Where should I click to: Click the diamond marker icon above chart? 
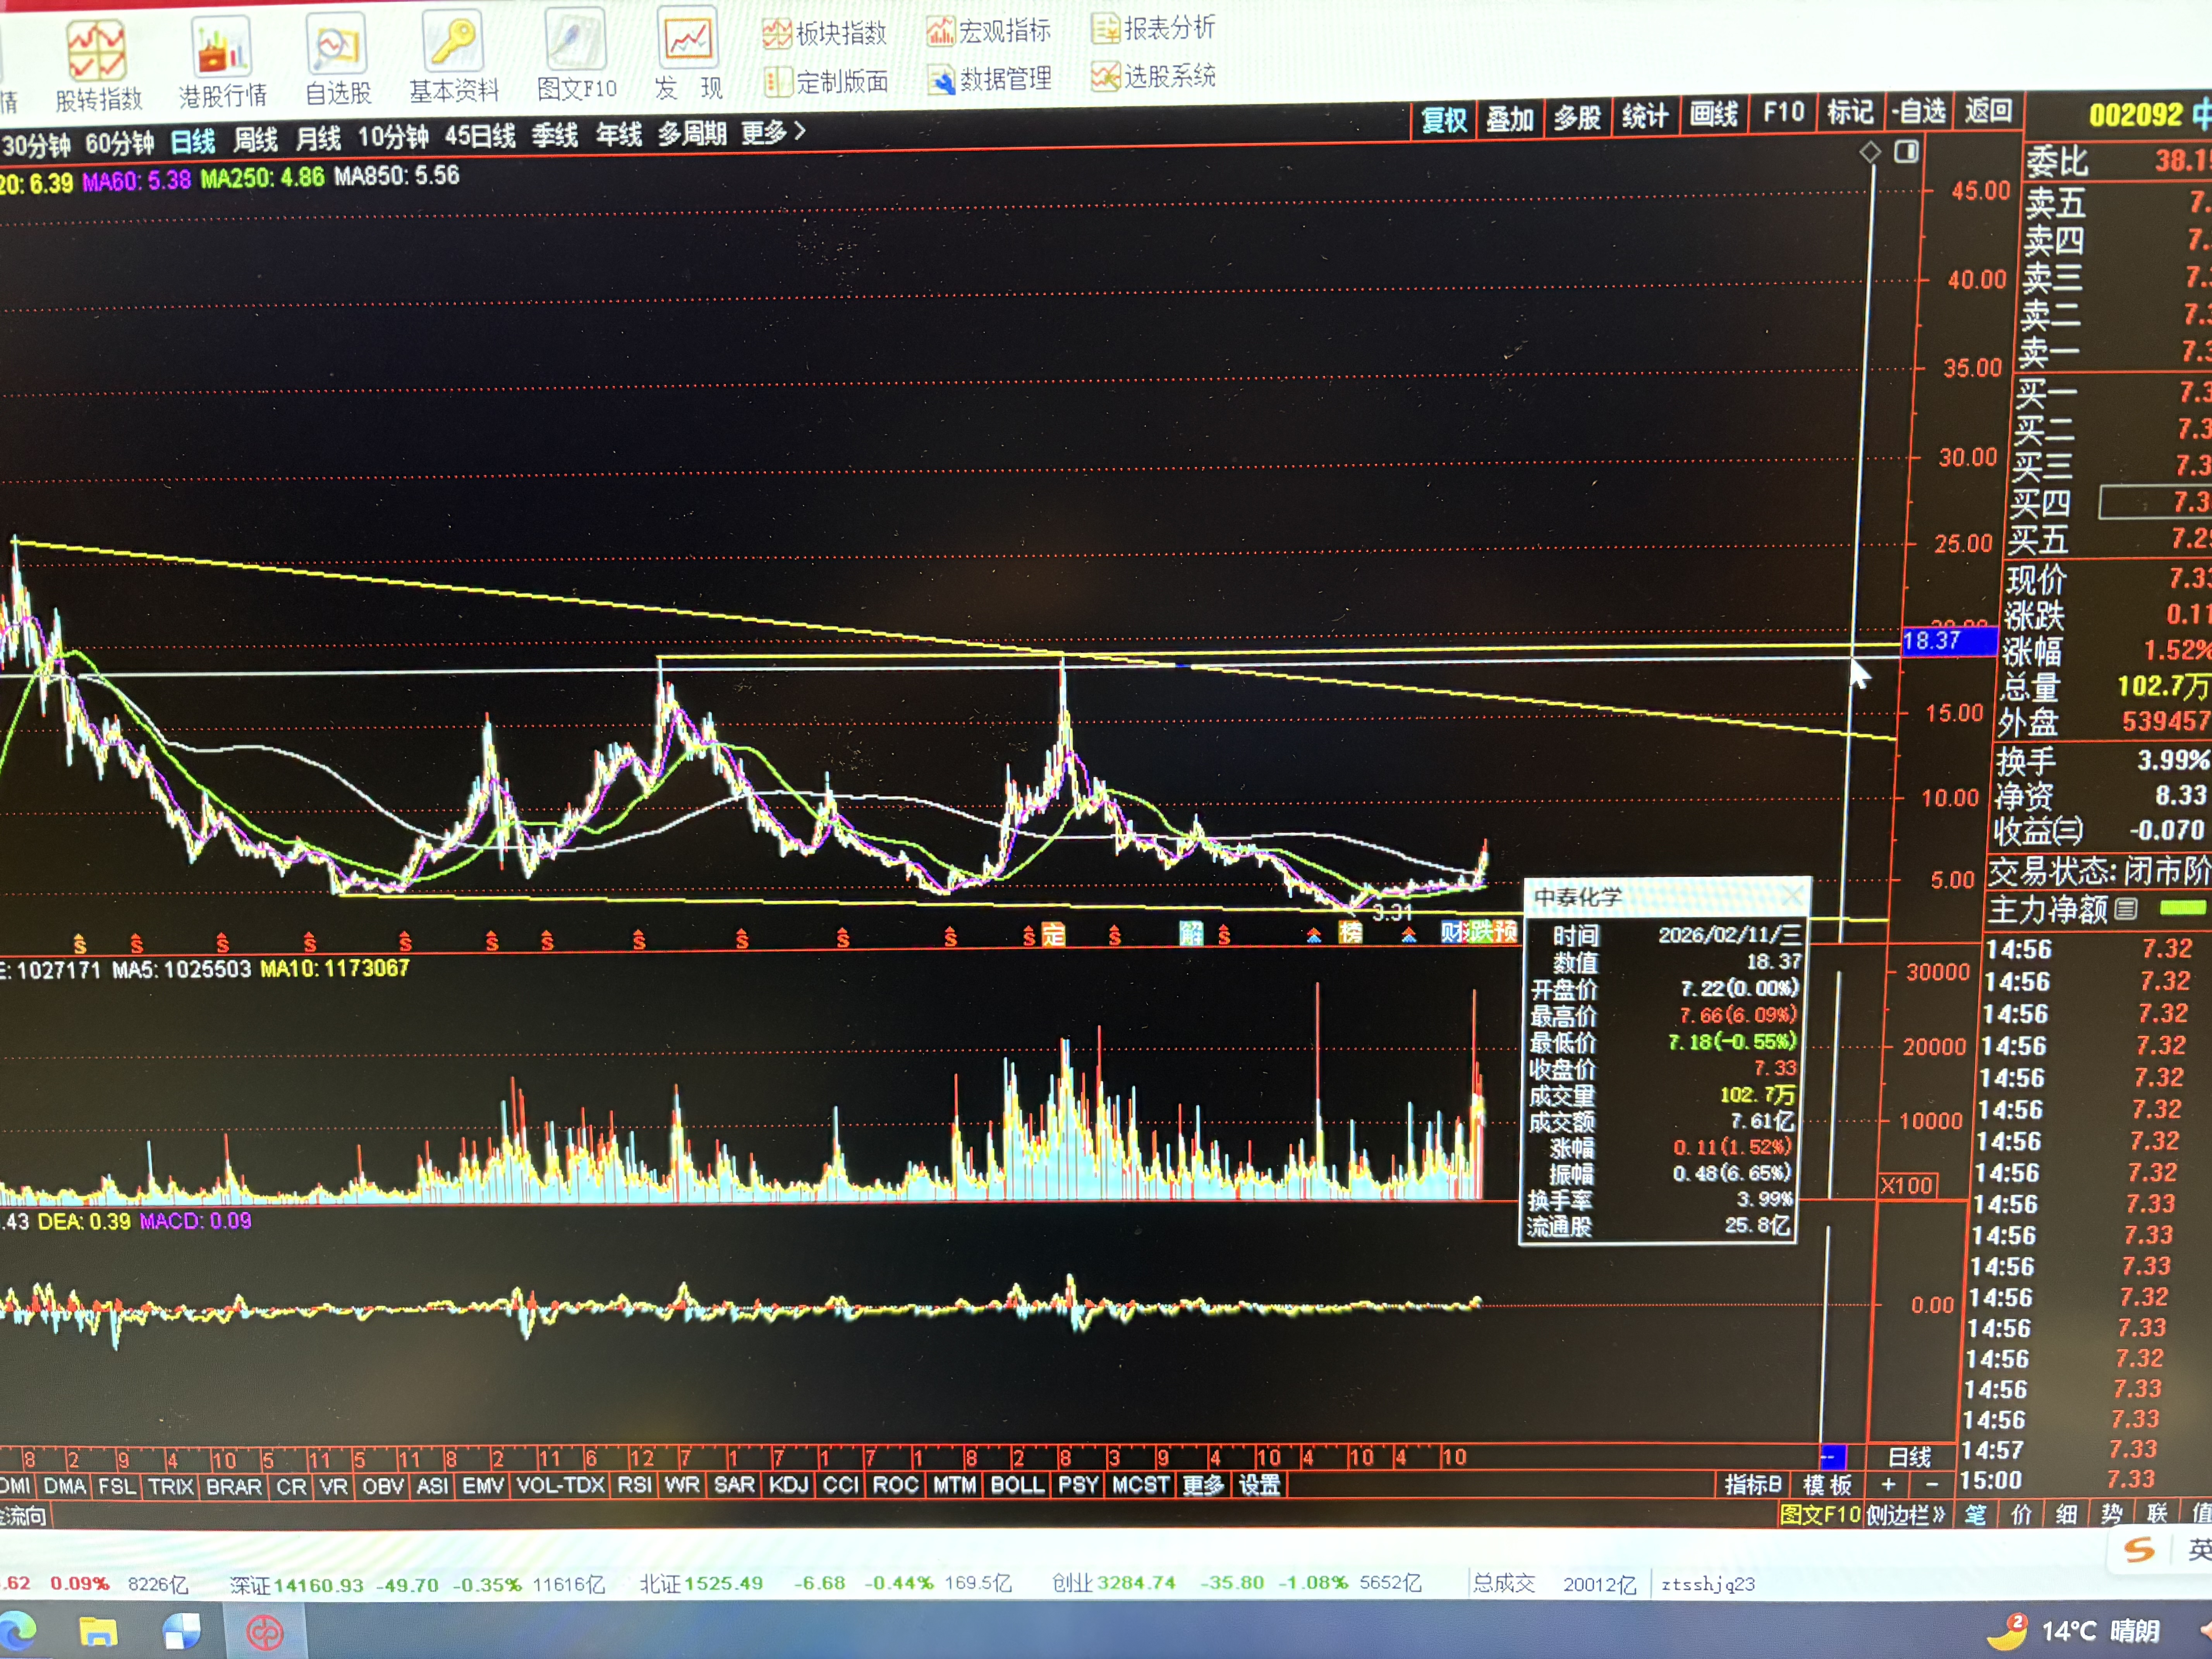[x=1870, y=152]
